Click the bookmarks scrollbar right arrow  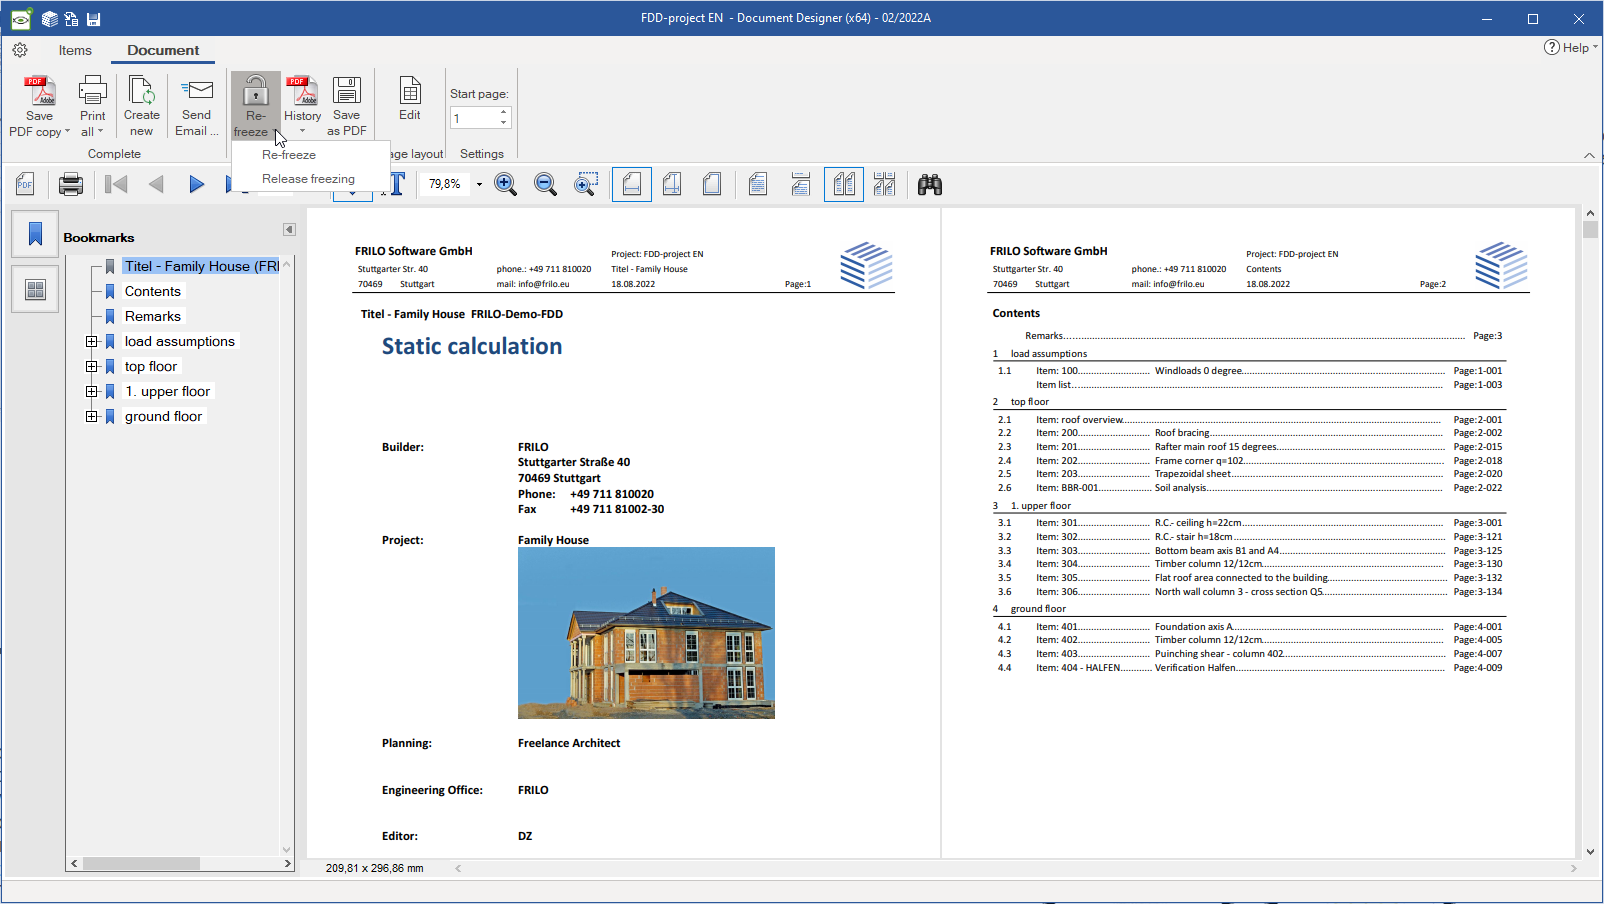(287, 863)
